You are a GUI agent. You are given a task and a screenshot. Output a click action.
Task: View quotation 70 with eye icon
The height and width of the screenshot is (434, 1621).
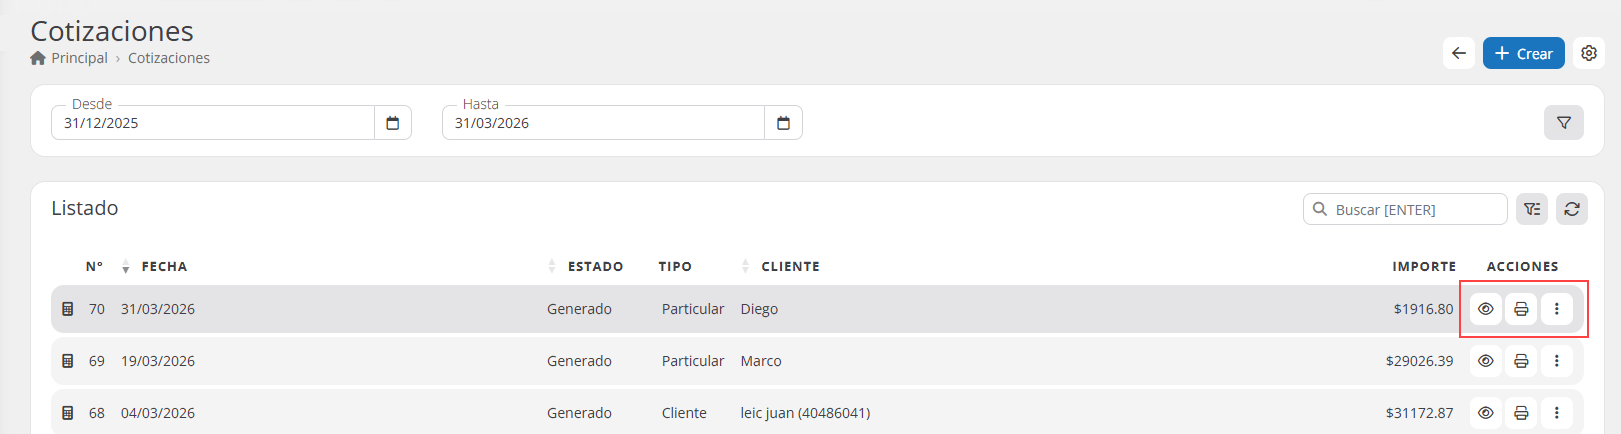[x=1486, y=309]
